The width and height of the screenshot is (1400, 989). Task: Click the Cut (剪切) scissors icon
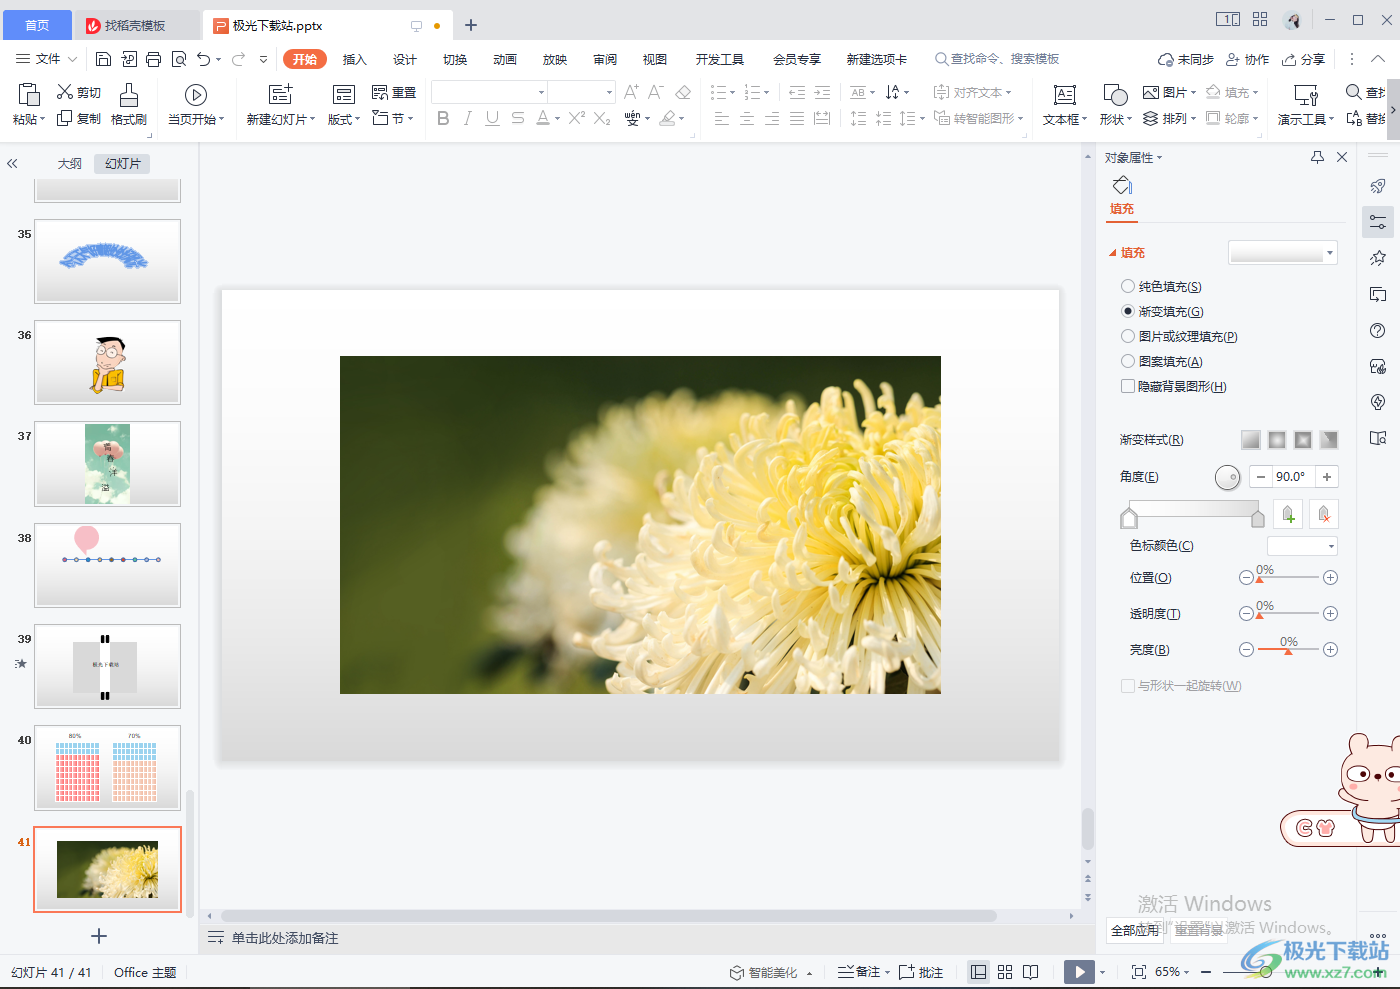pyautogui.click(x=65, y=92)
